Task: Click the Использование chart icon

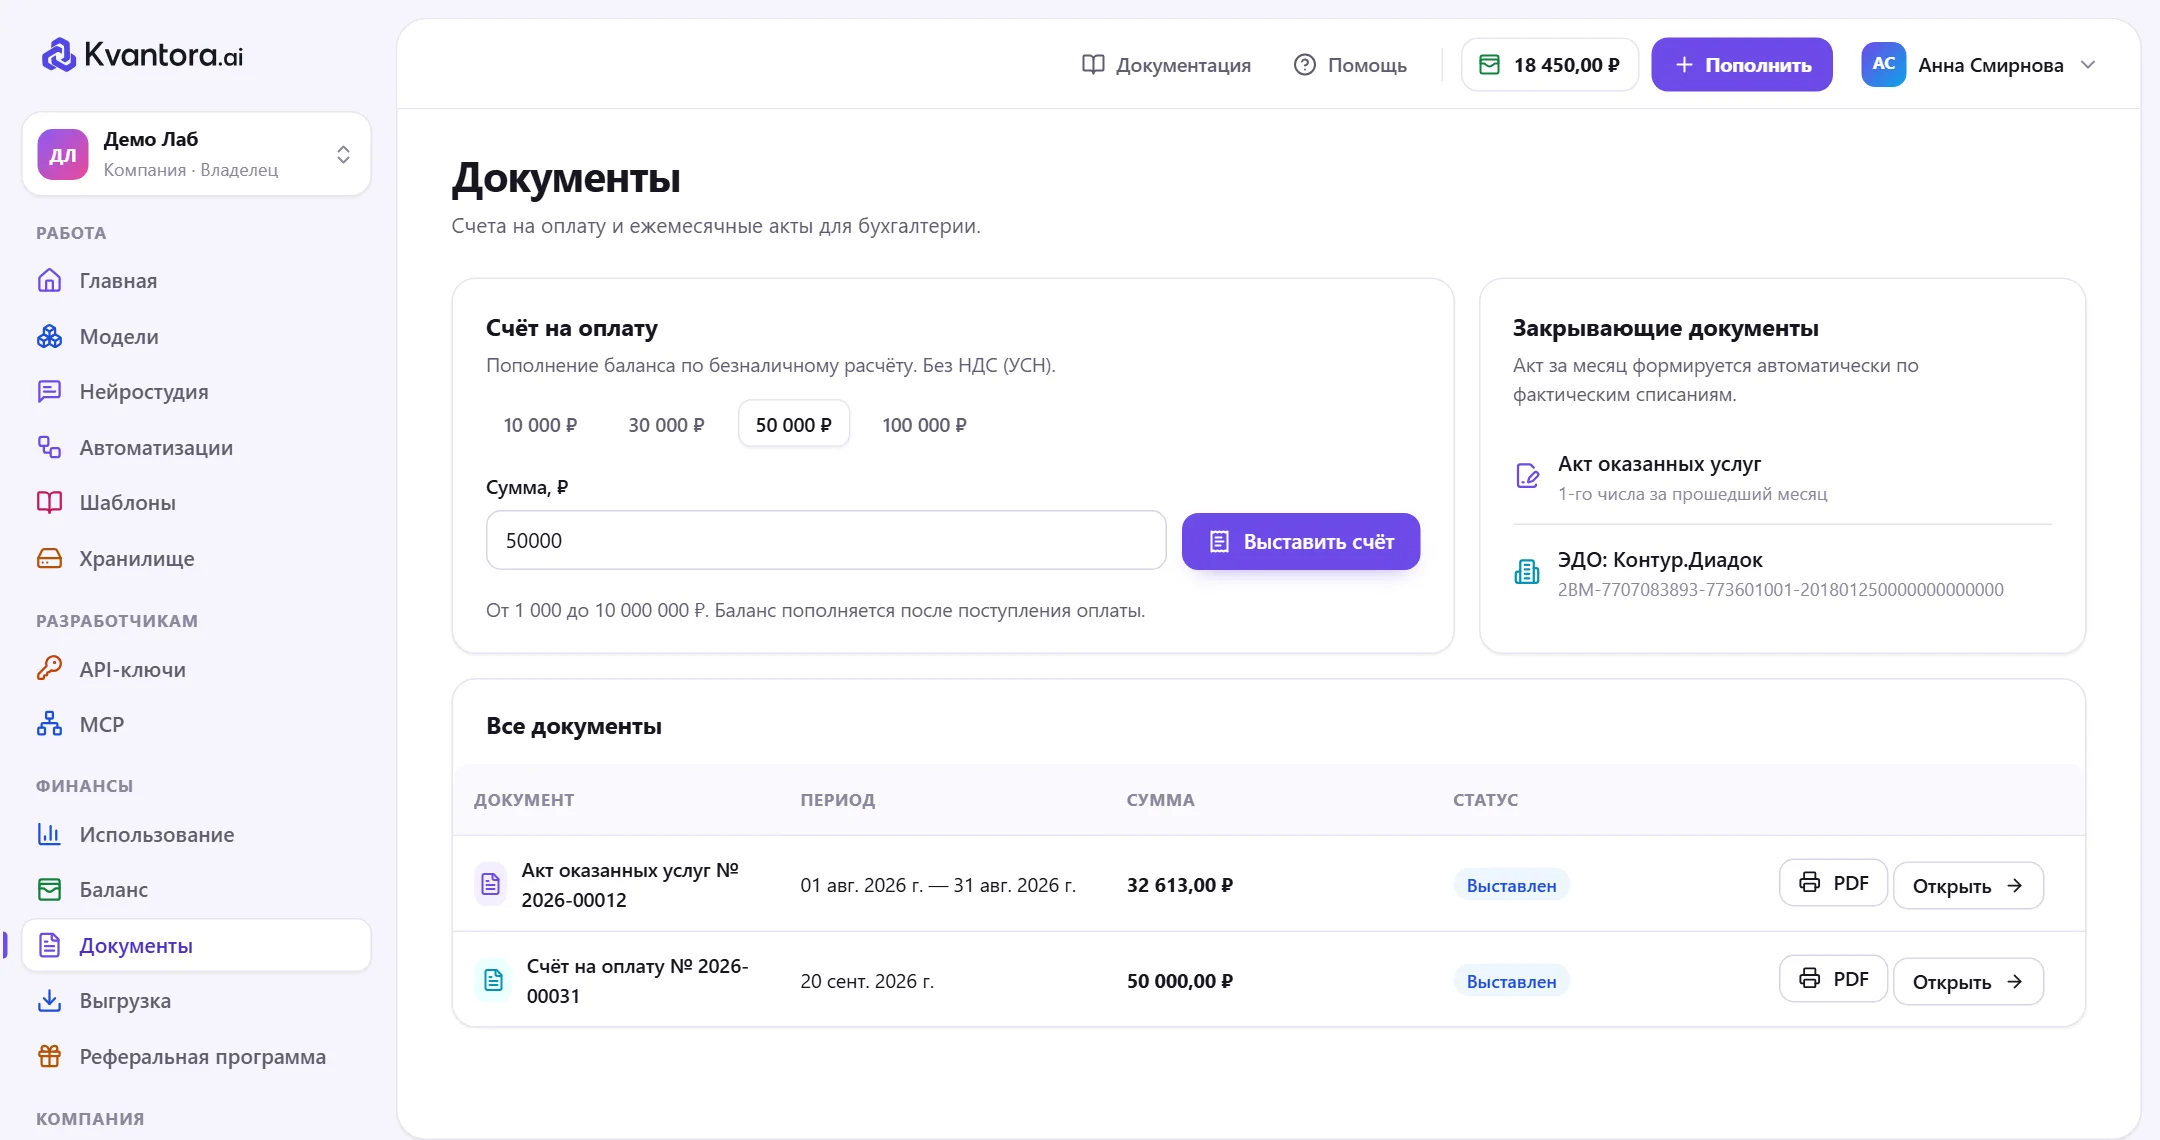Action: [x=49, y=834]
